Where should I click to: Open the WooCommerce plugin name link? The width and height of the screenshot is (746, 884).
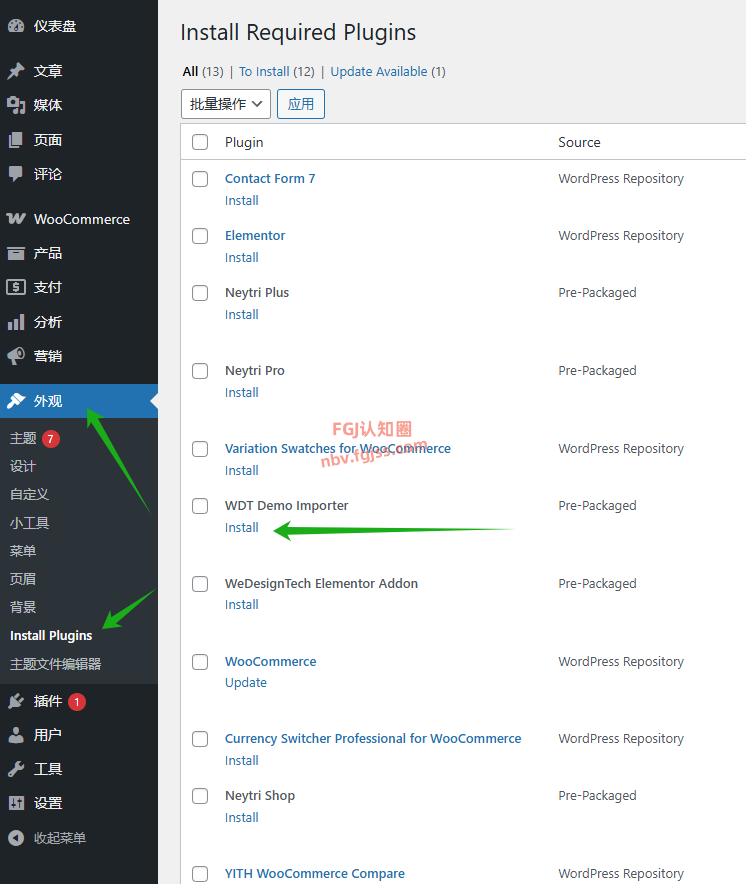pos(271,661)
